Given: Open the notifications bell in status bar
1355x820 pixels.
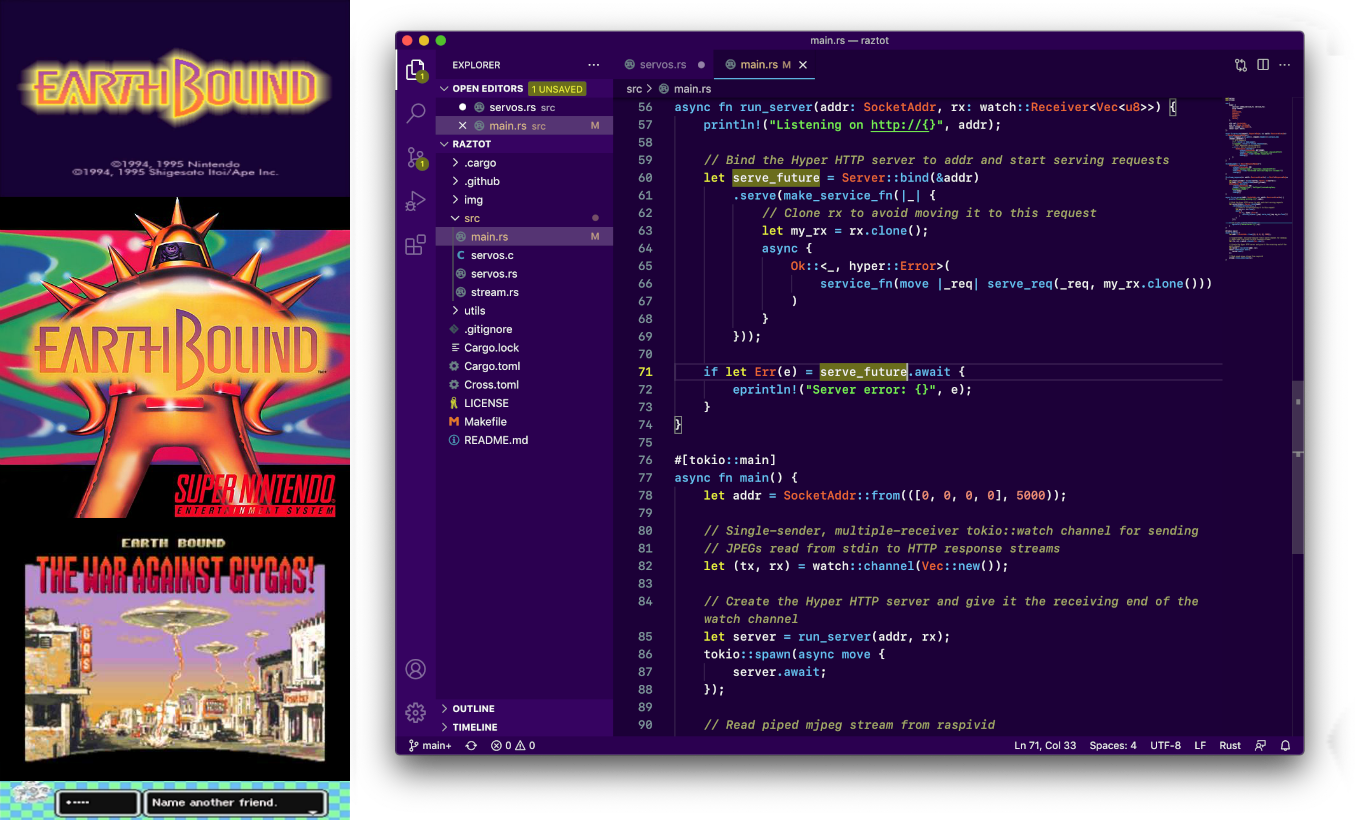Looking at the screenshot, I should (1285, 745).
